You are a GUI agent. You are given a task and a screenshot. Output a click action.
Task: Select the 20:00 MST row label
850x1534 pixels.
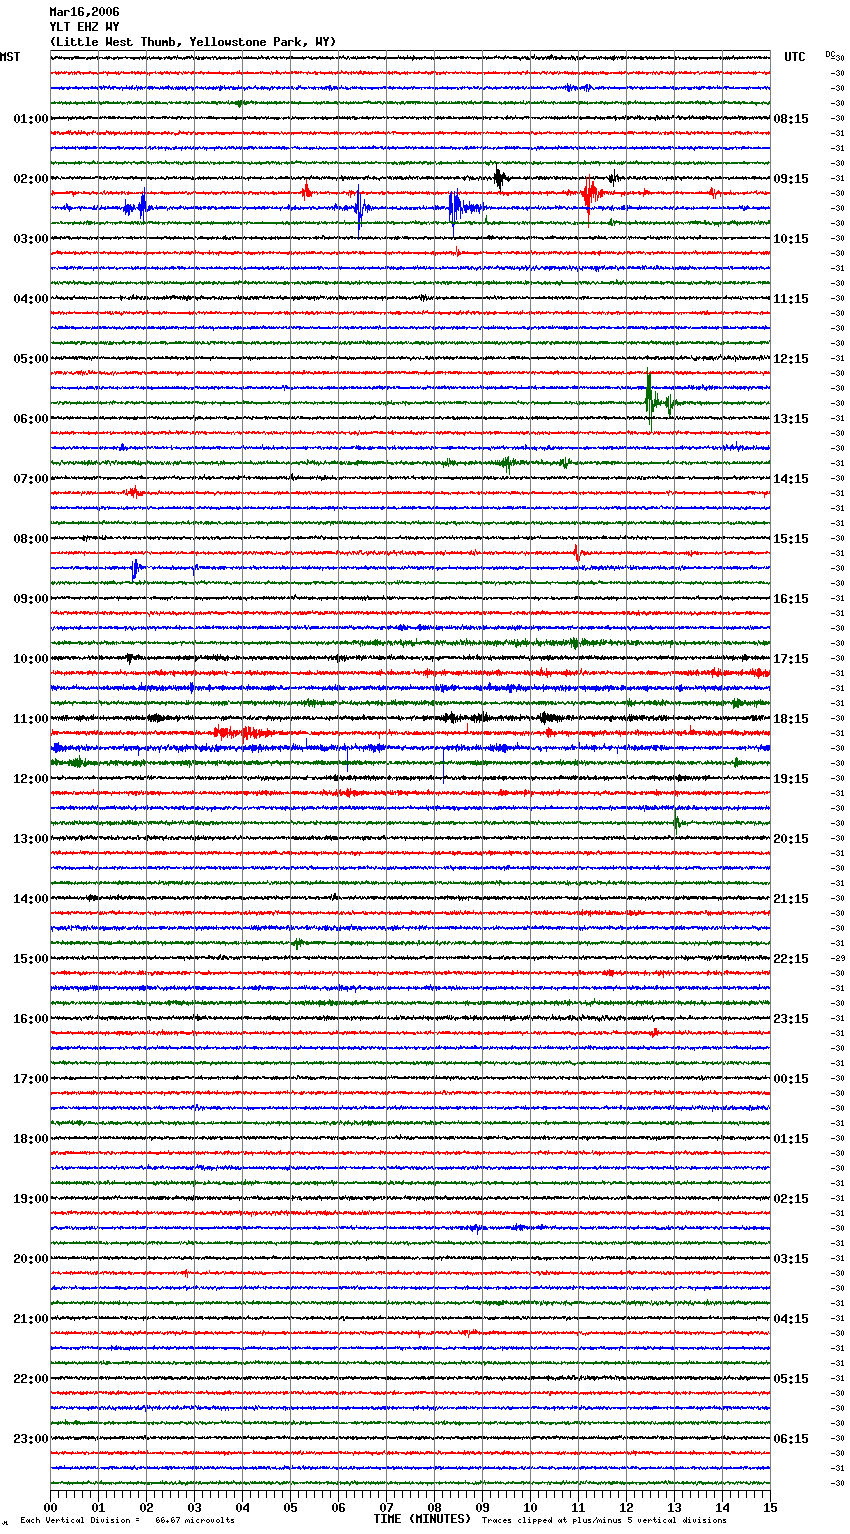tap(30, 1259)
